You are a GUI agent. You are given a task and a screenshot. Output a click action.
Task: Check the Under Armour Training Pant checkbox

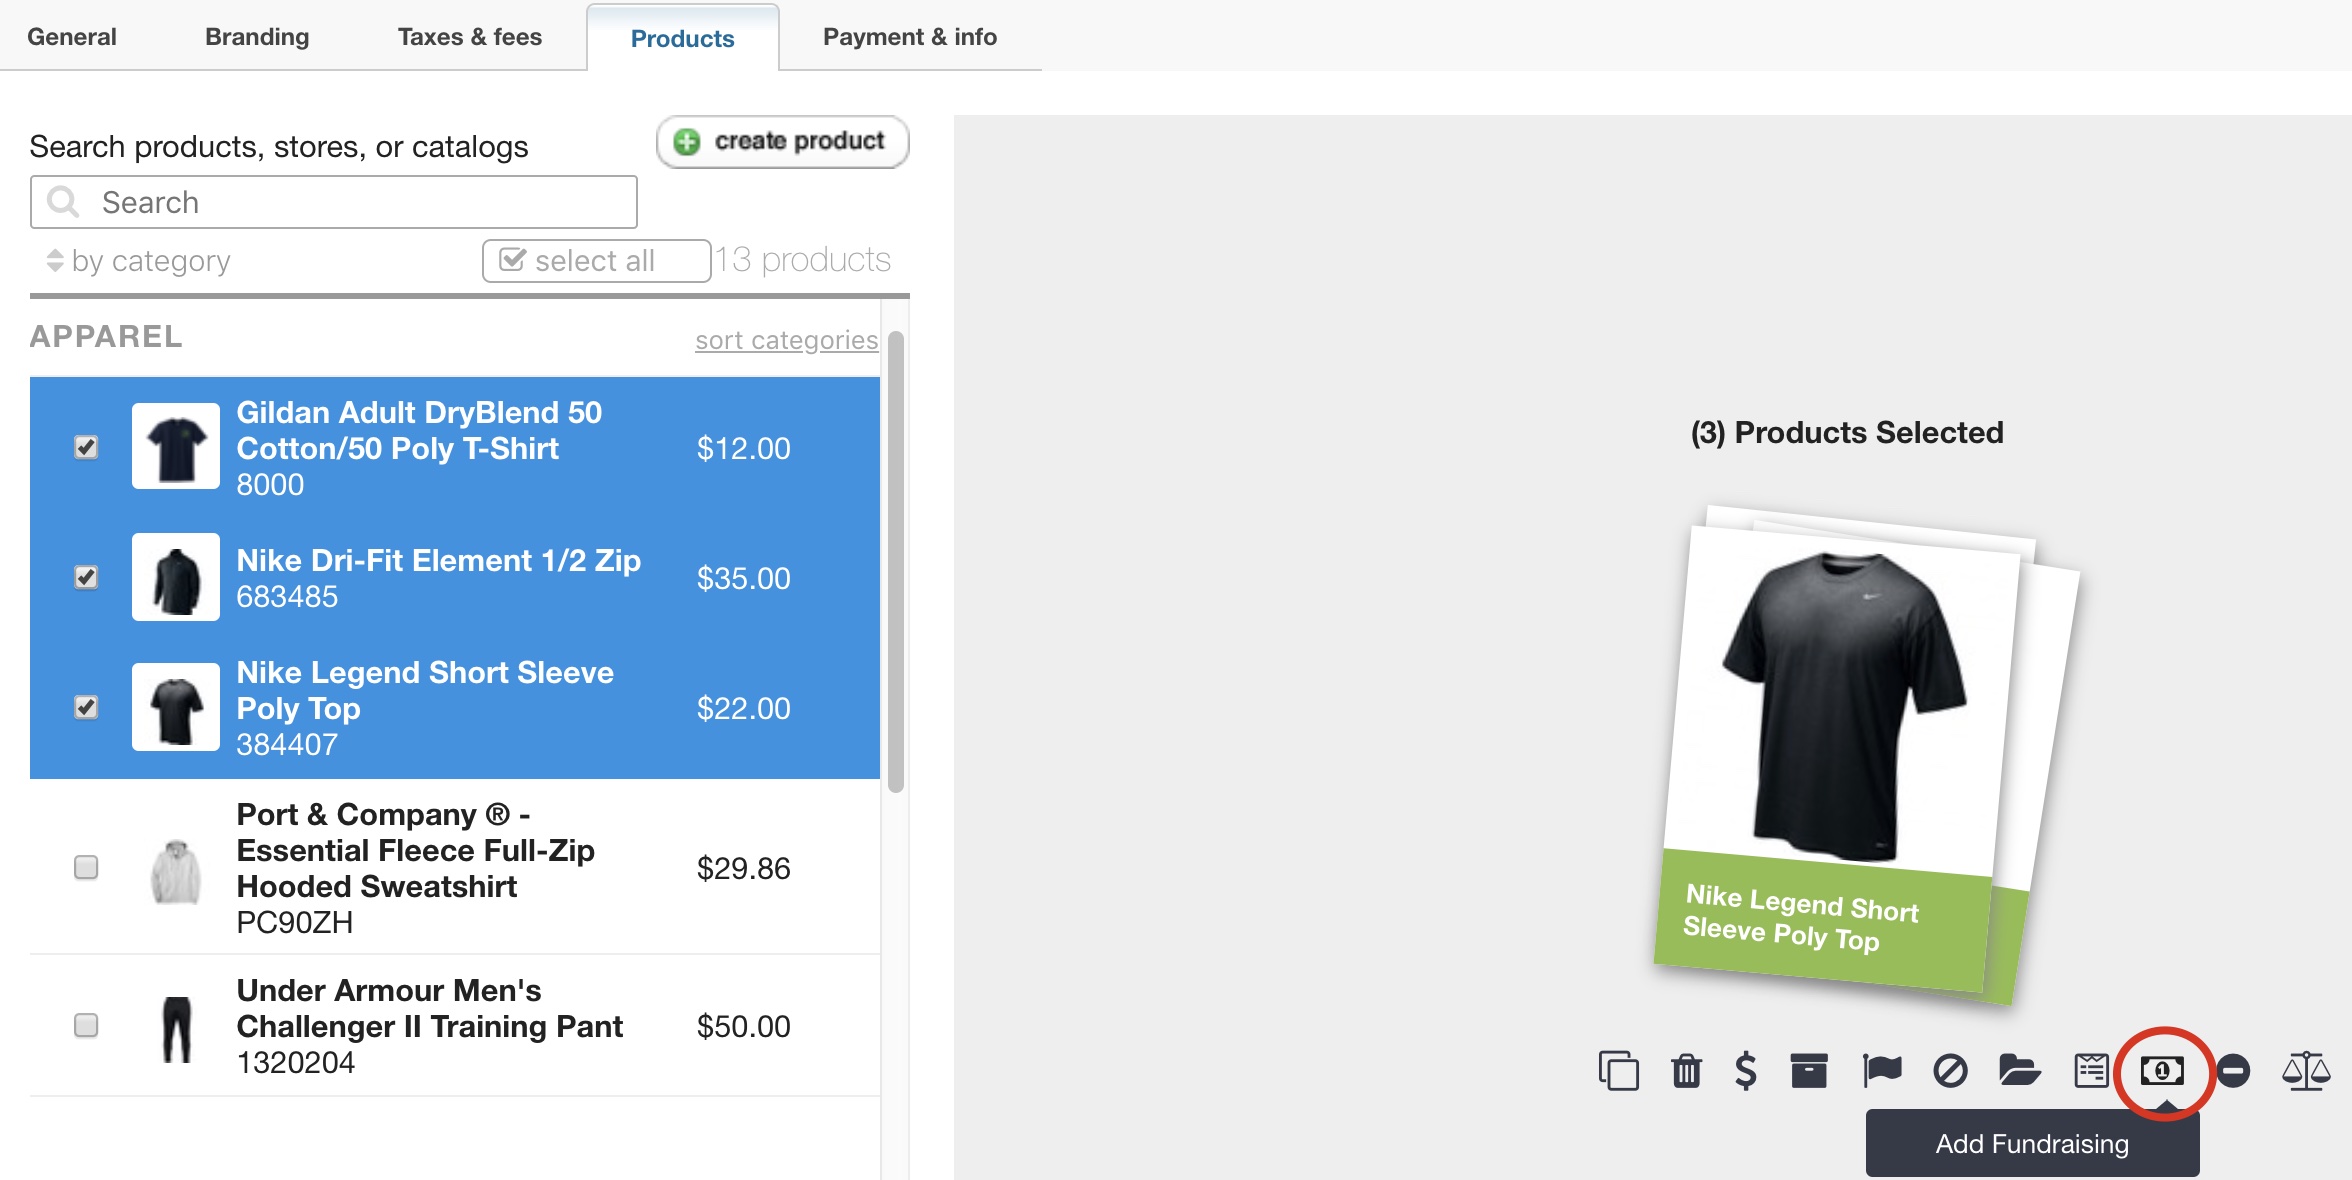[x=86, y=1025]
